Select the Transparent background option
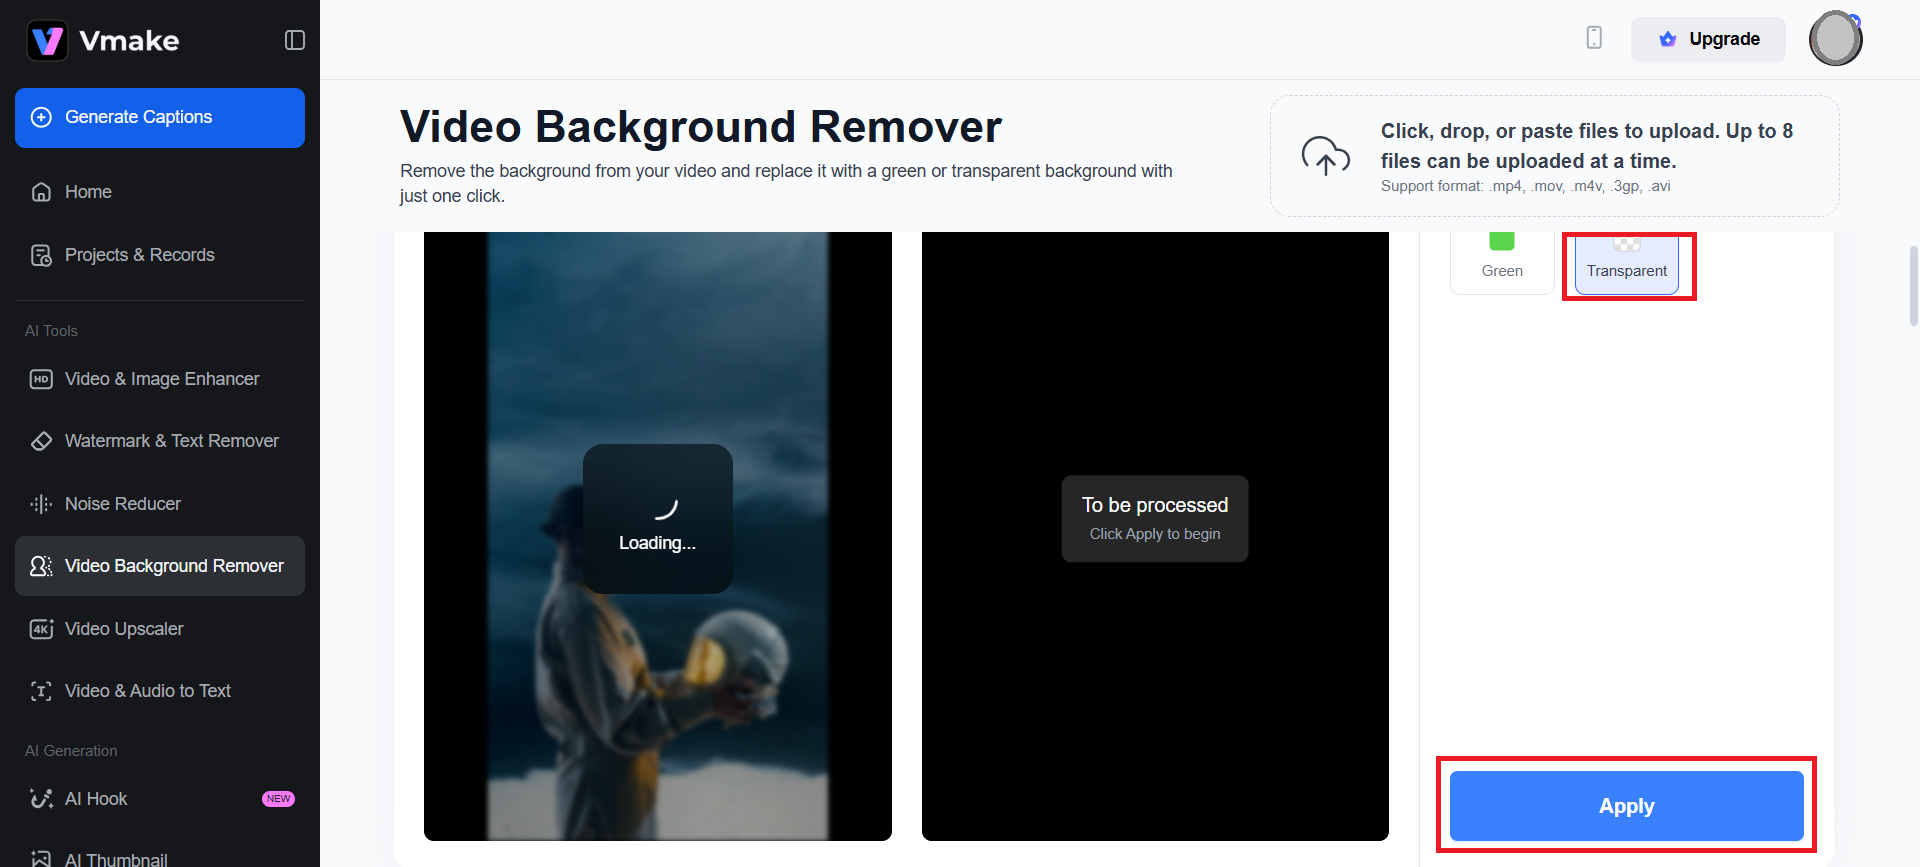 [x=1626, y=264]
